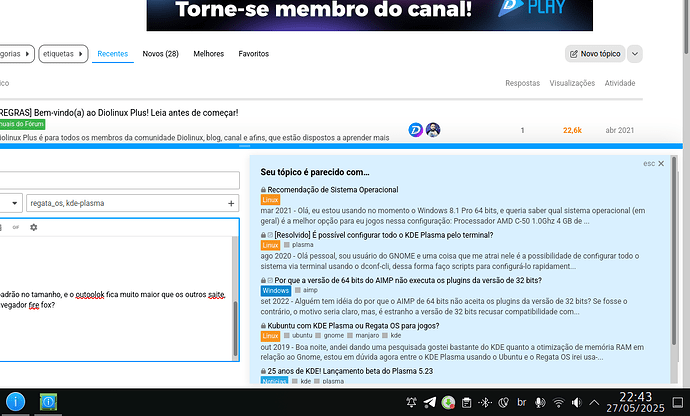This screenshot has width=690, height=416.
Task: Open topic configurar todo o KDE Plasma pelo terminal
Action: 384,235
